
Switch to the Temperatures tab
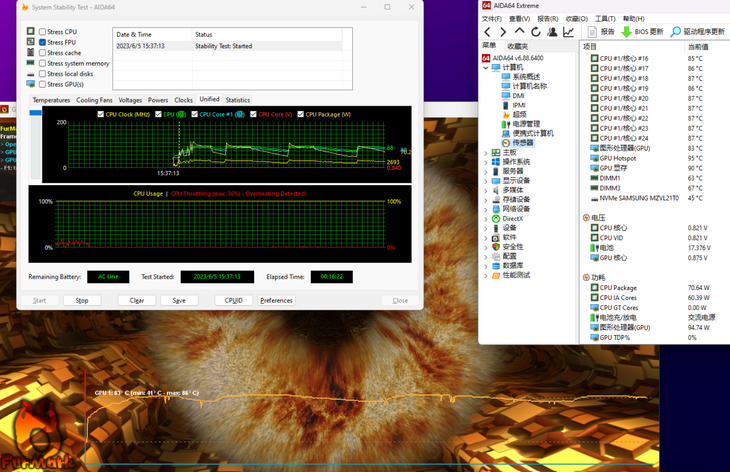(x=51, y=100)
